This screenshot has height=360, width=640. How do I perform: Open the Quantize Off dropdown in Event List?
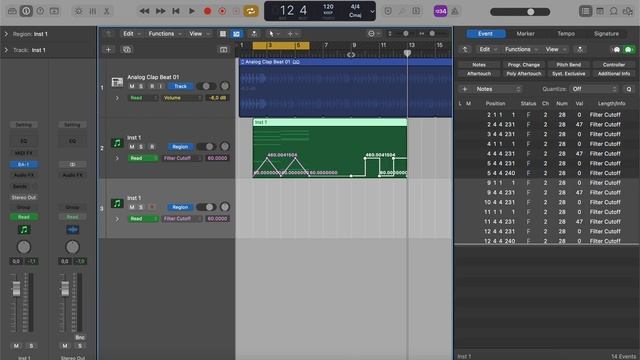(594, 89)
